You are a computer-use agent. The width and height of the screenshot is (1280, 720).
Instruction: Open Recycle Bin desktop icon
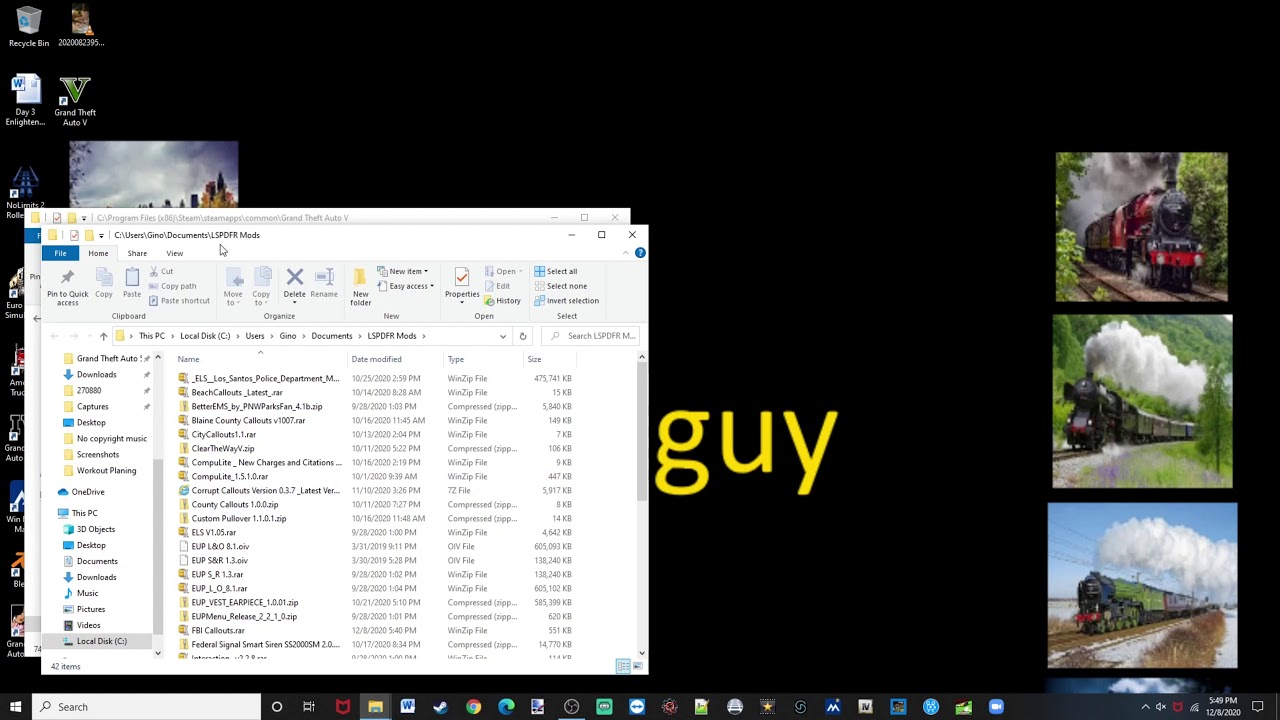pos(28,26)
